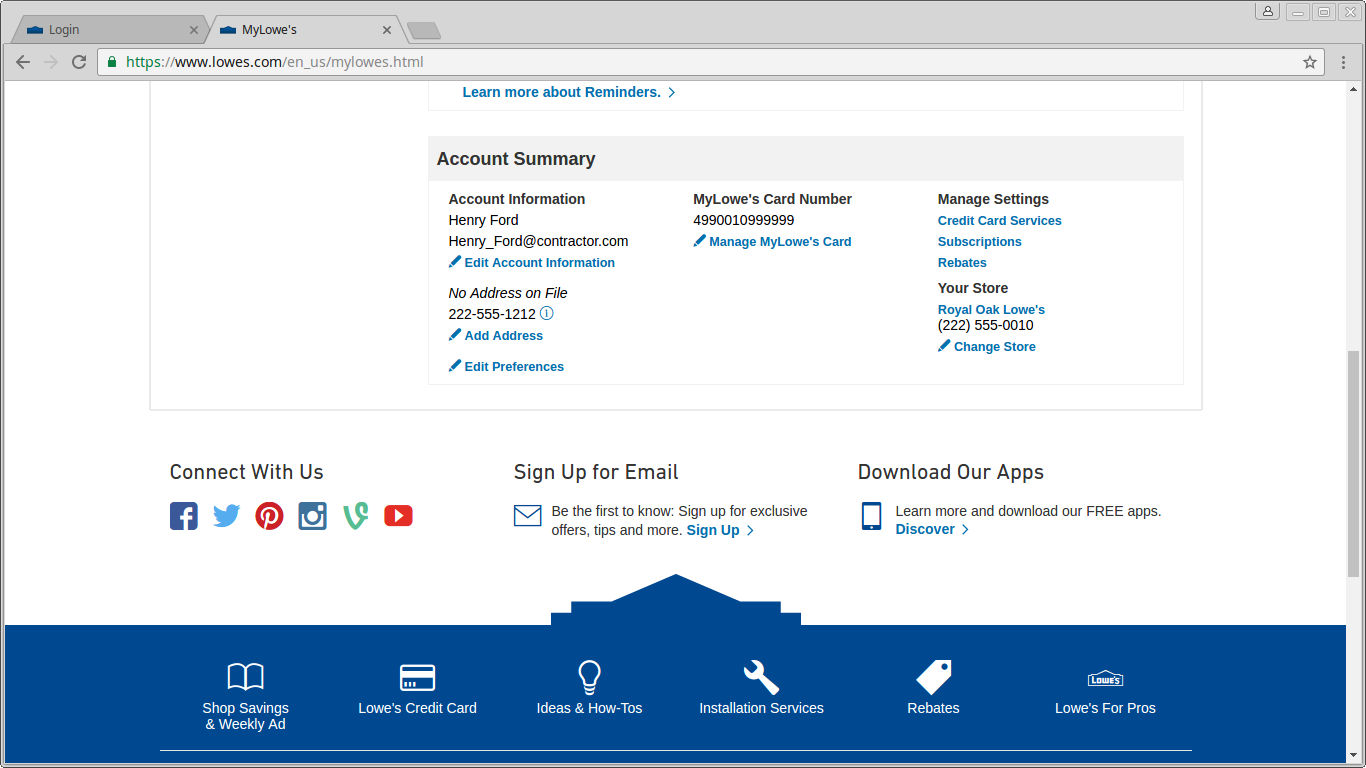The height and width of the screenshot is (768, 1366).
Task: Click the Change Store link
Action: pos(994,346)
